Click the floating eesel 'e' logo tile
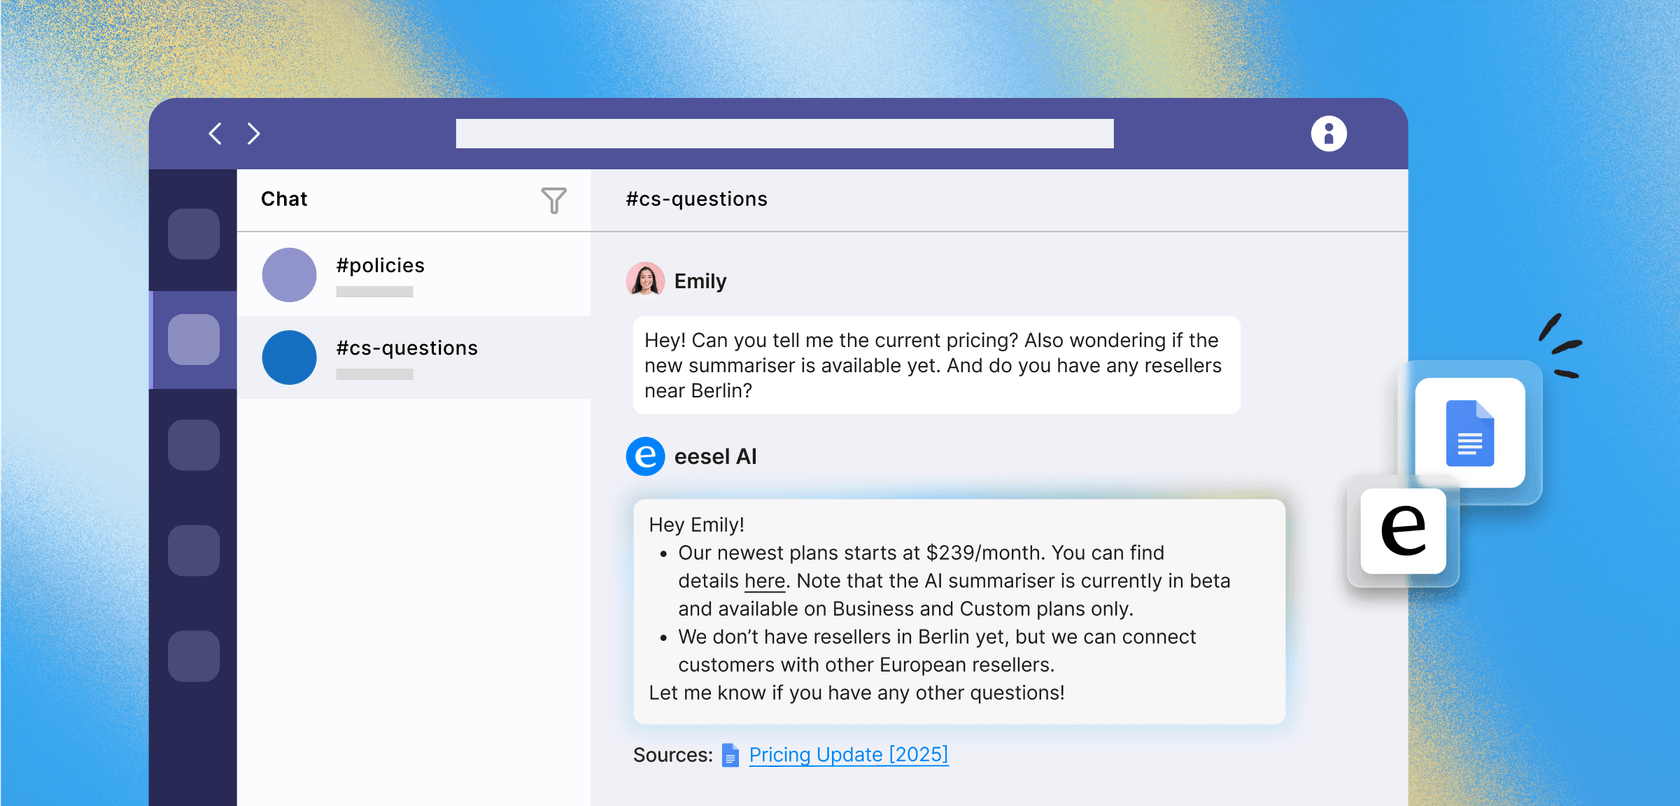 pyautogui.click(x=1403, y=530)
